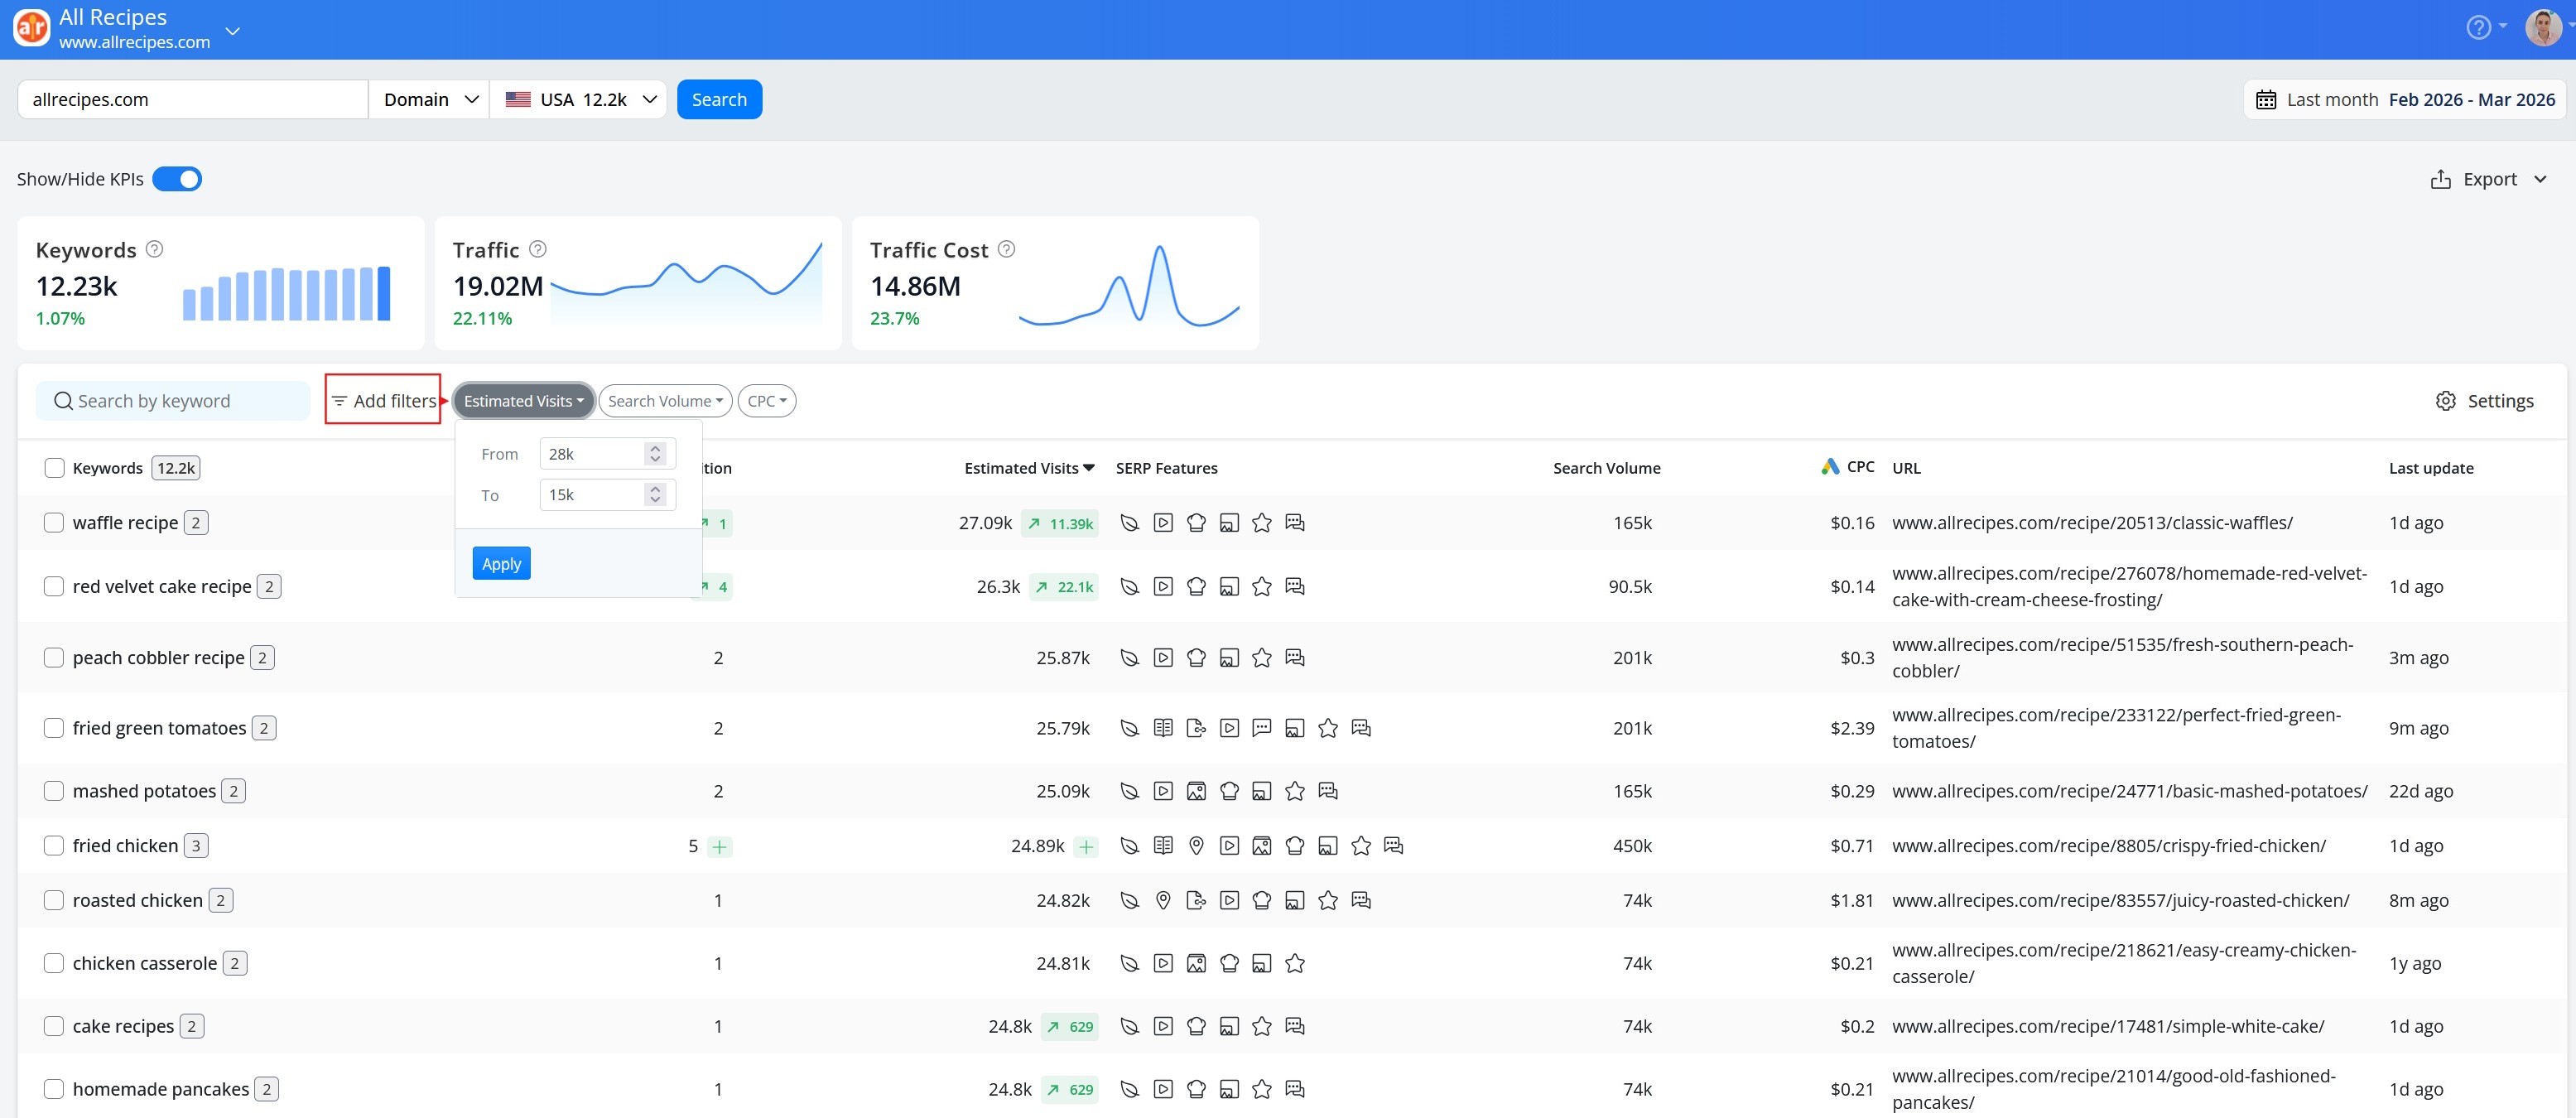Click the filter lines icon in Add filters
2576x1118 pixels.
tap(340, 401)
